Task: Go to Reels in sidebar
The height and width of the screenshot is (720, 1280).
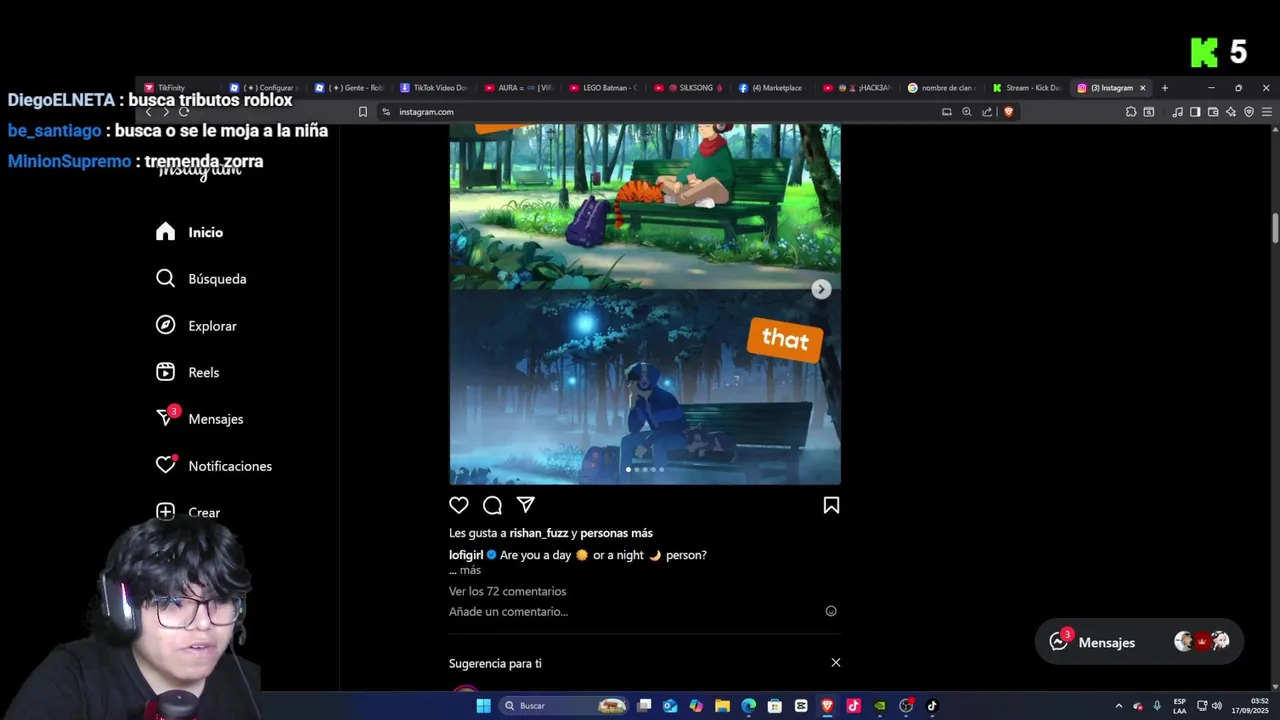Action: 187,372
